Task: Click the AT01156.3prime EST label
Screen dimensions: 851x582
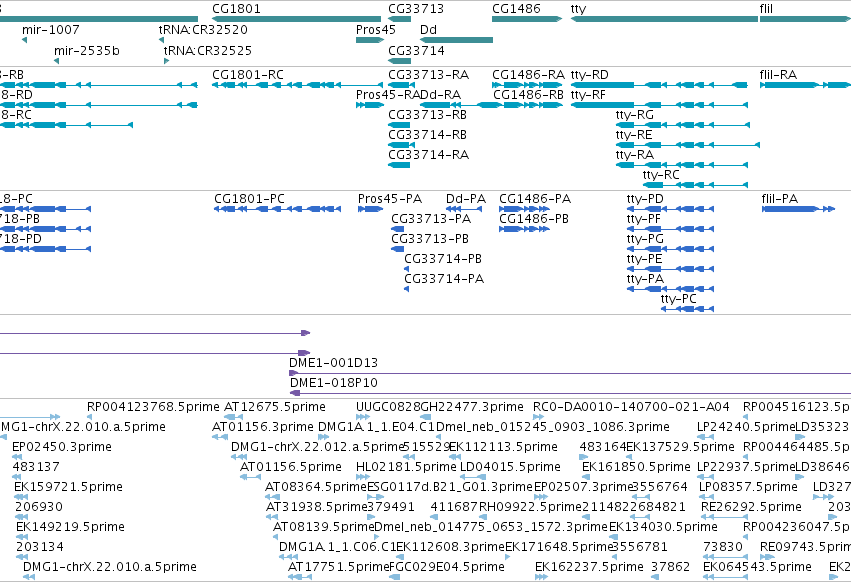Action: [x=263, y=427]
